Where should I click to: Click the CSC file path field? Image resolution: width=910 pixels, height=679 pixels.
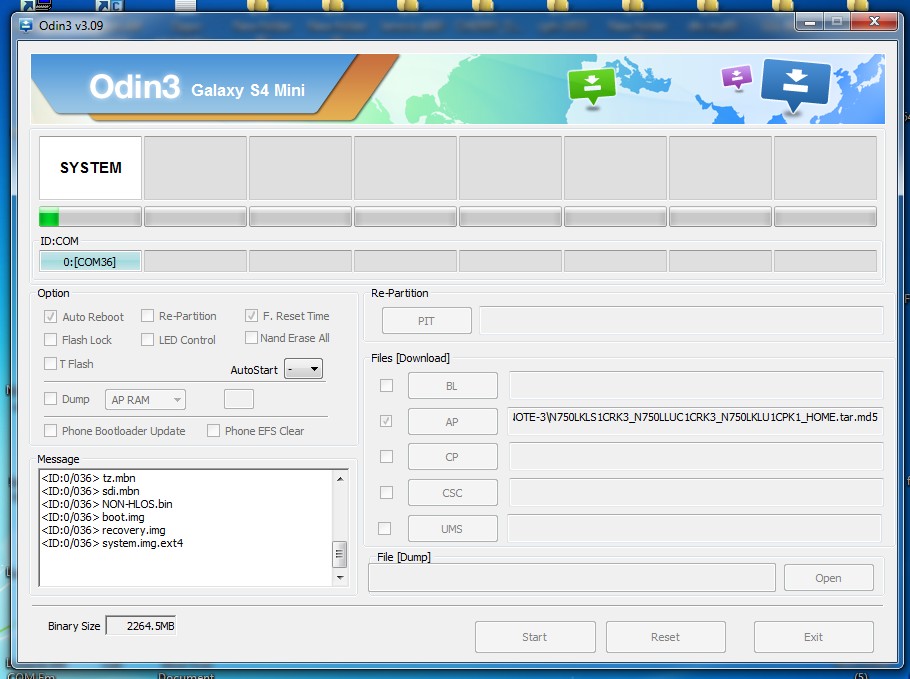[696, 493]
